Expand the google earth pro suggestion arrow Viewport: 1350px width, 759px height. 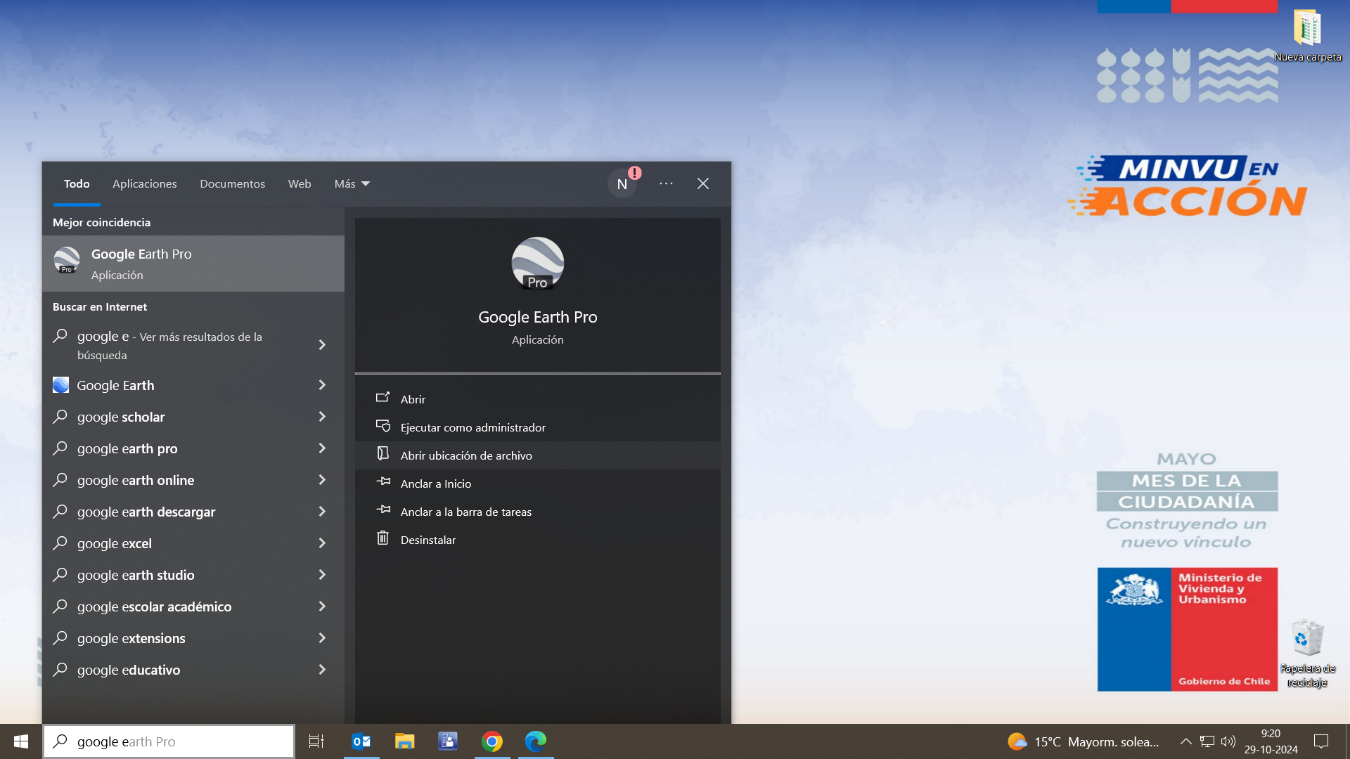pyautogui.click(x=322, y=448)
